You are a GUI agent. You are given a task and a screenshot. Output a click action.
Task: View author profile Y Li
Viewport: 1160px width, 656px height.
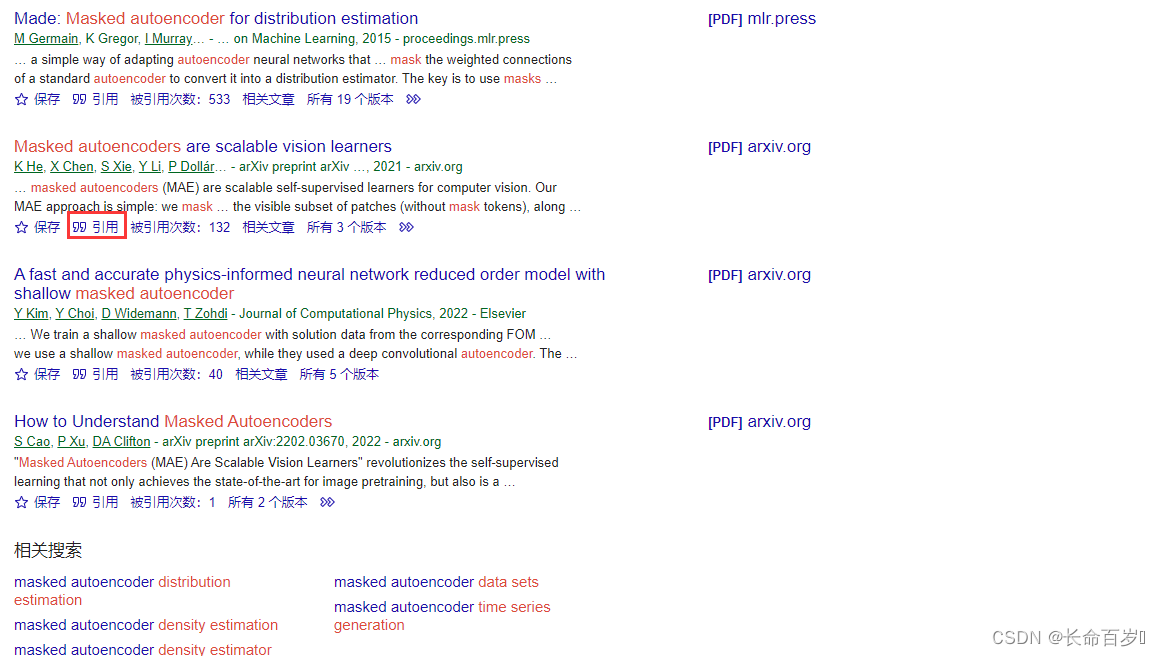(149, 166)
